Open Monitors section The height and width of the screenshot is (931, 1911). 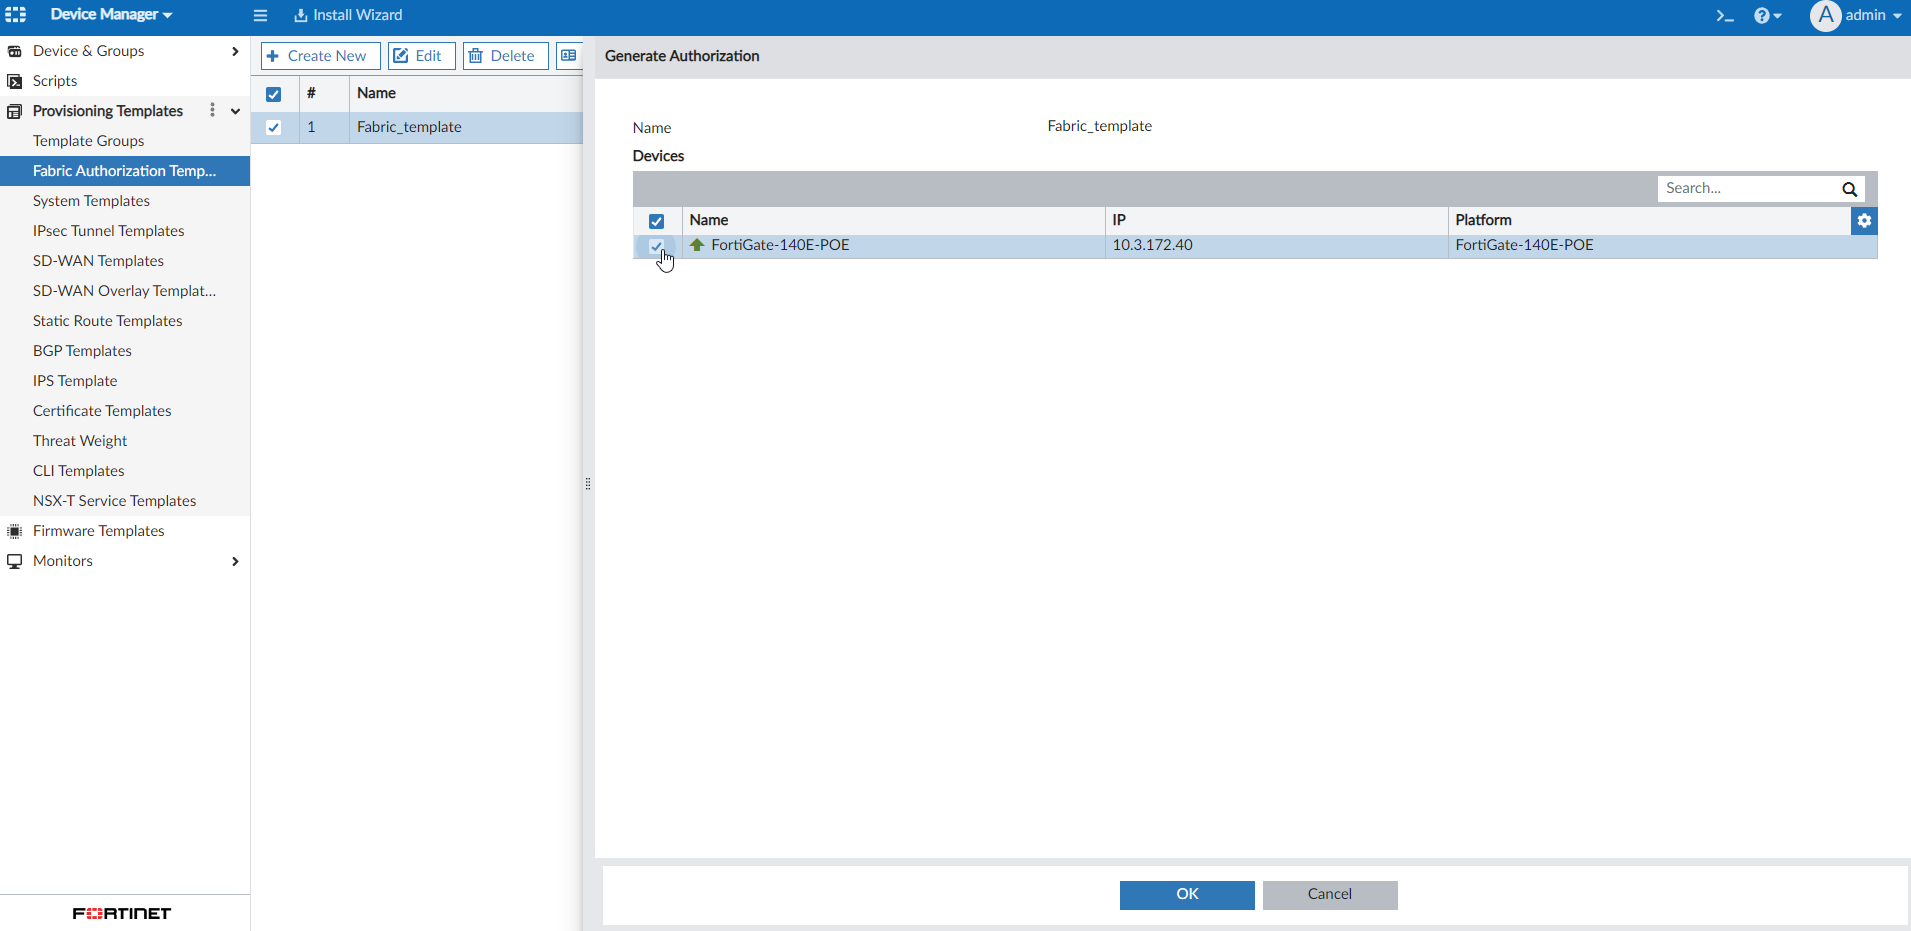click(x=63, y=561)
